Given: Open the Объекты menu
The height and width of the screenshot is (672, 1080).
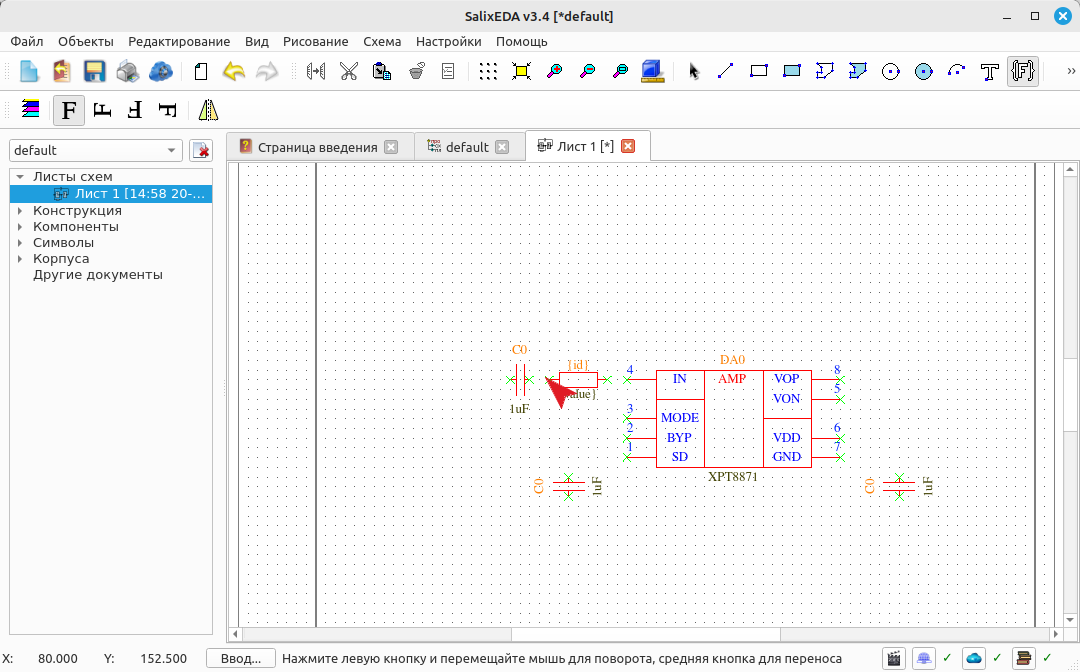Looking at the screenshot, I should [x=85, y=41].
